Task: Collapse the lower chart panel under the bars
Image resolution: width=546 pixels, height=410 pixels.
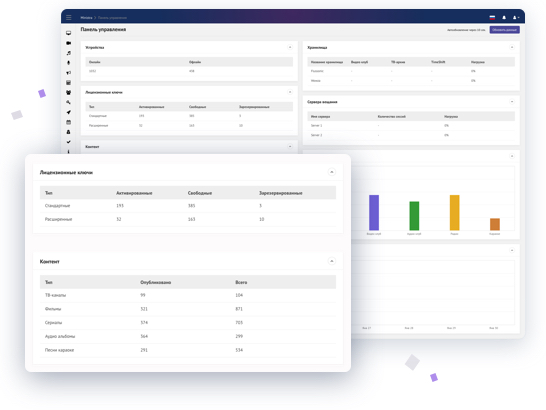Action: point(512,250)
